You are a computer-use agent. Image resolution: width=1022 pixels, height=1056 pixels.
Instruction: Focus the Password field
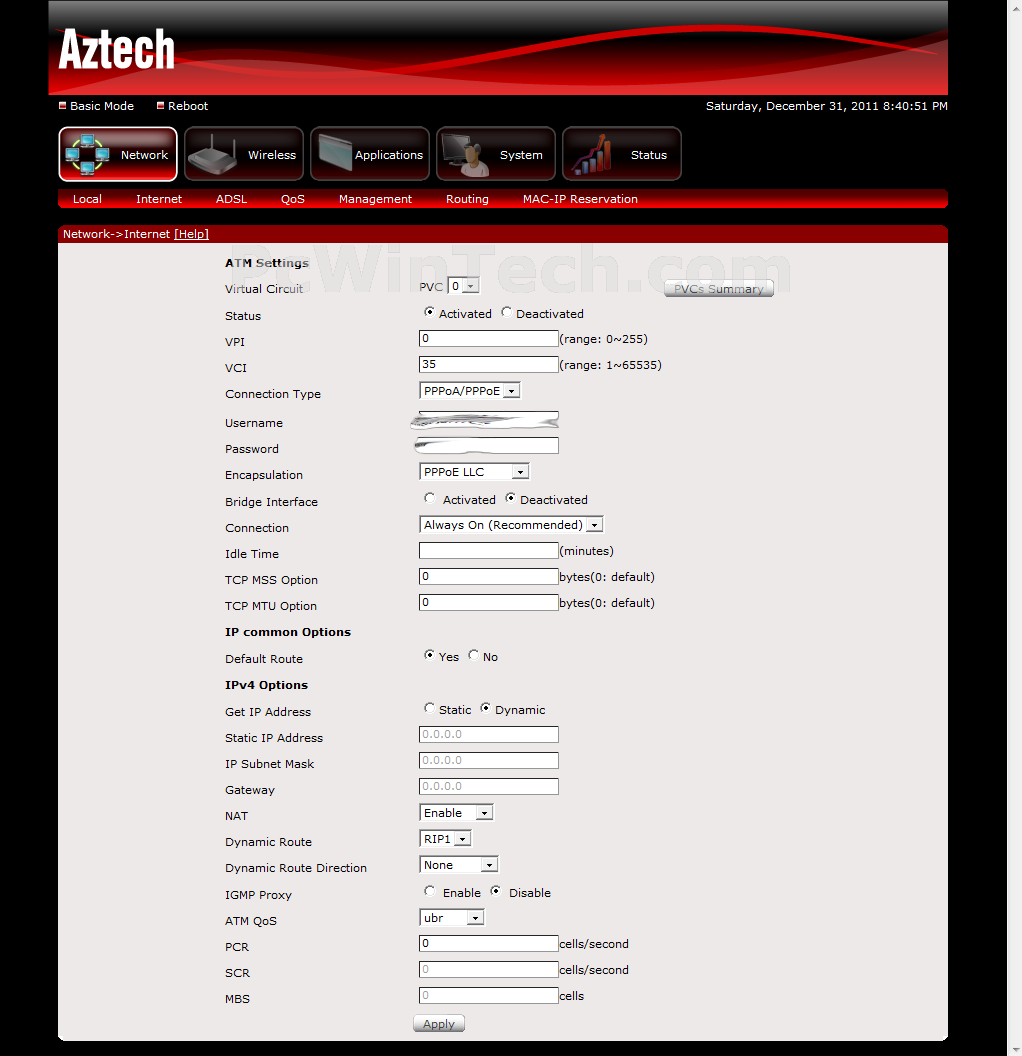(x=489, y=446)
